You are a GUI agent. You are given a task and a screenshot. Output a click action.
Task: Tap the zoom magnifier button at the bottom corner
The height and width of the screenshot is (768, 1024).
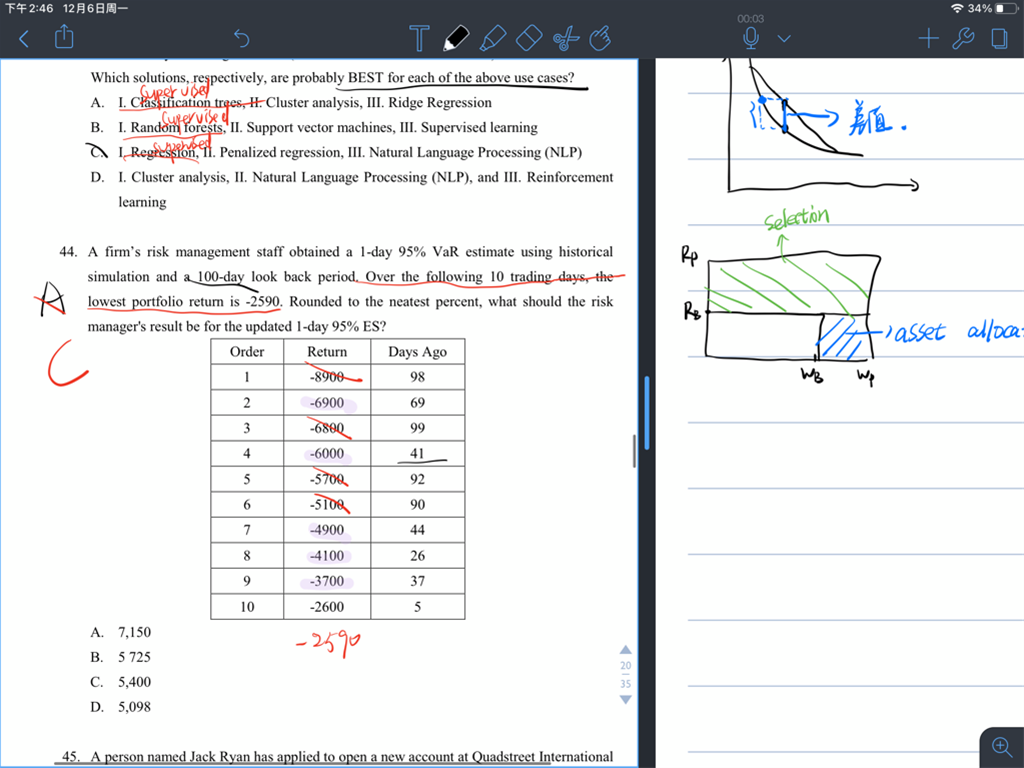[x=1002, y=746]
